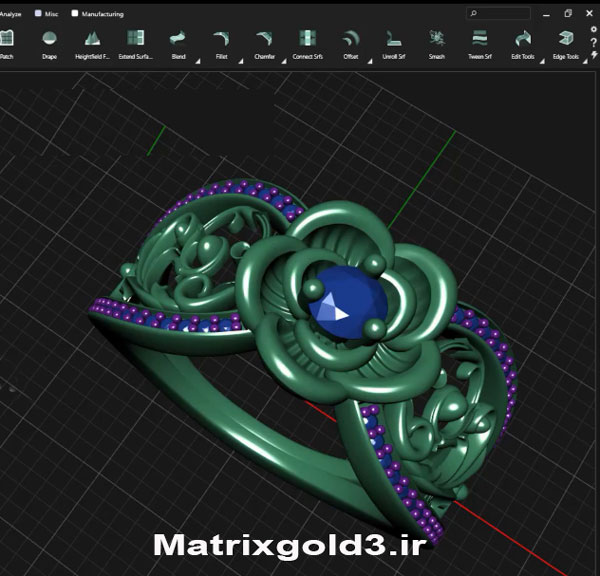Switch to the Analyze tab
Image resolution: width=600 pixels, height=576 pixels.
tap(10, 14)
